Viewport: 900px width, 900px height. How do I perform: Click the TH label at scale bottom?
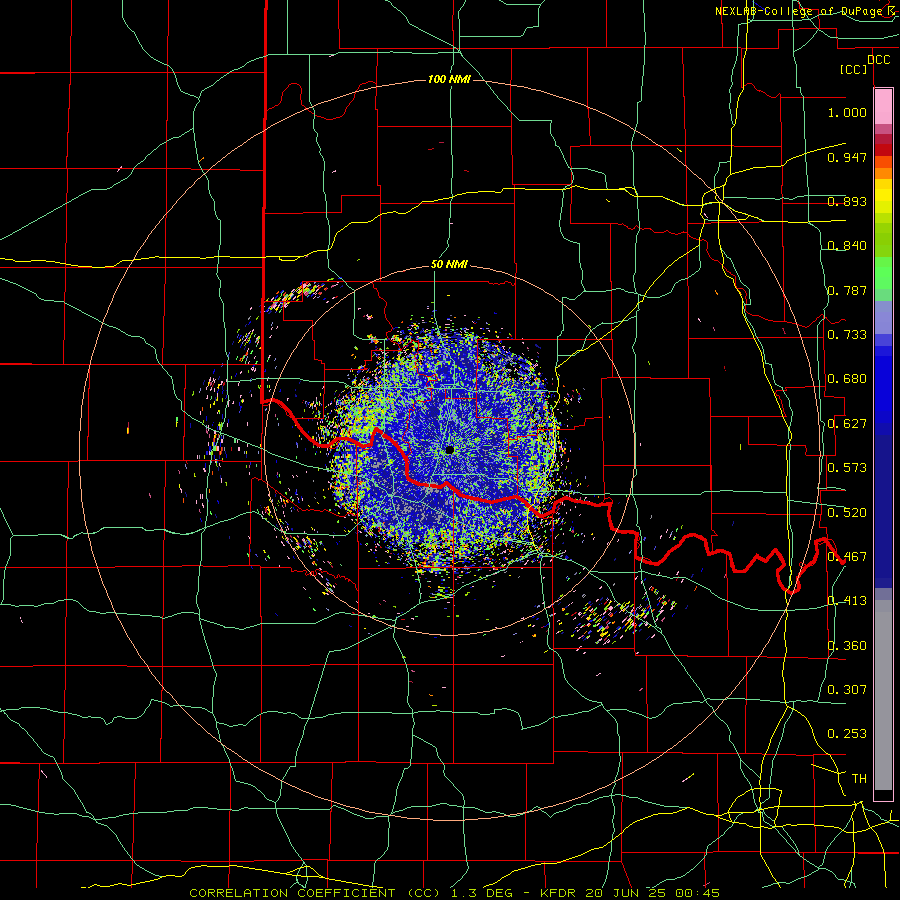point(859,779)
